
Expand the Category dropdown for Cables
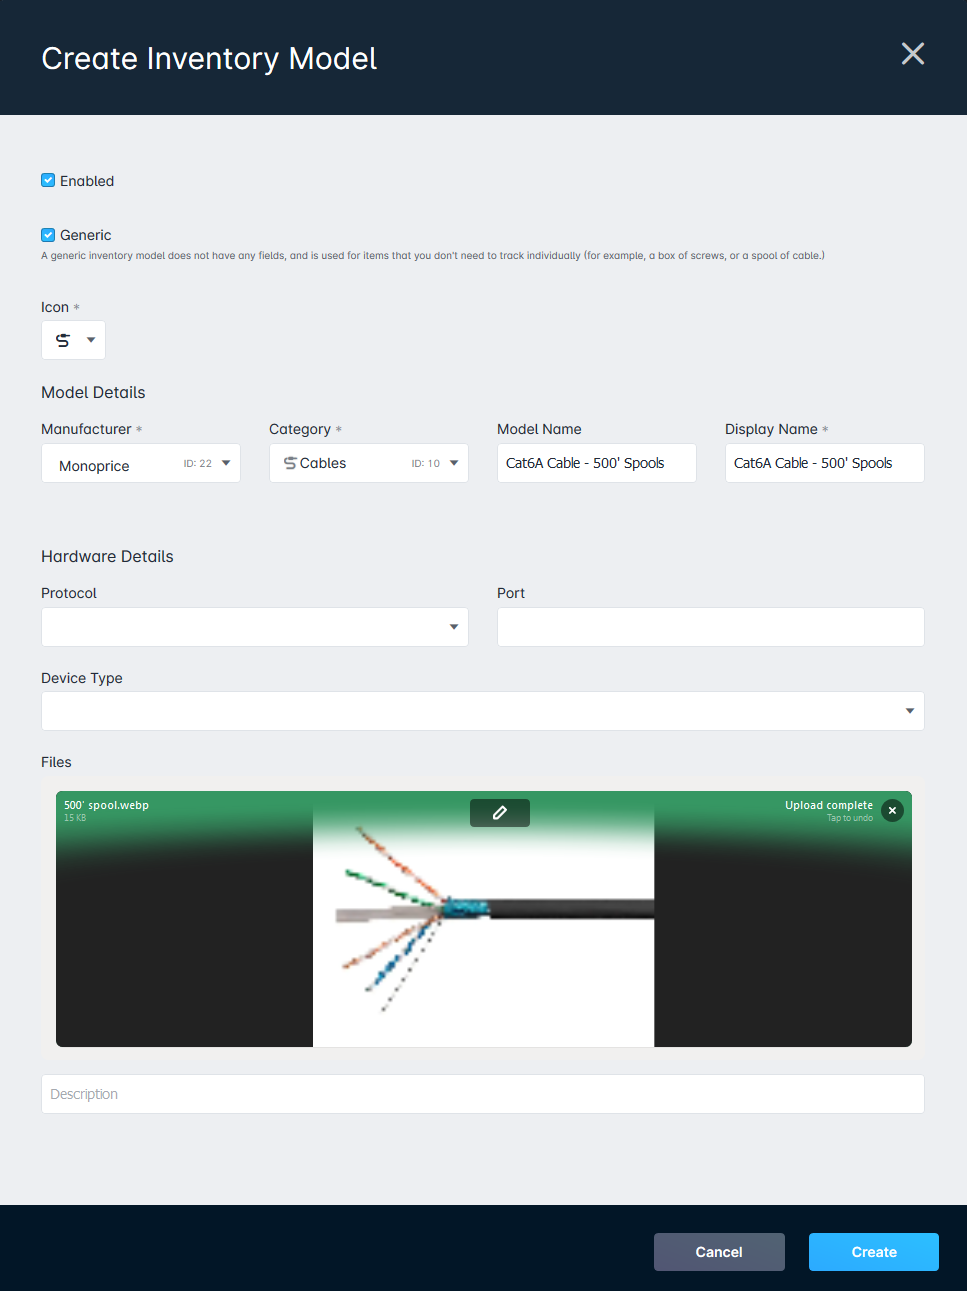tap(454, 463)
